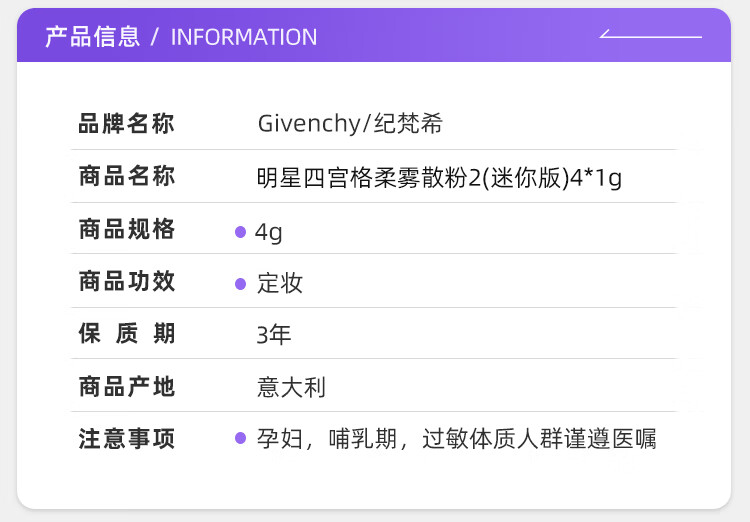This screenshot has height=522, width=750.
Task: Select the 4g specification value
Action: (x=269, y=232)
